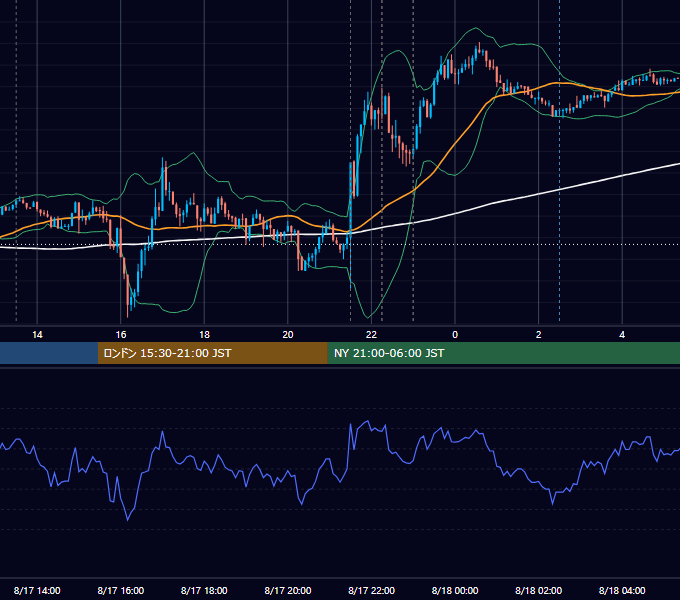Click the 2 hour axis label
The height and width of the screenshot is (600, 680).
click(x=539, y=335)
